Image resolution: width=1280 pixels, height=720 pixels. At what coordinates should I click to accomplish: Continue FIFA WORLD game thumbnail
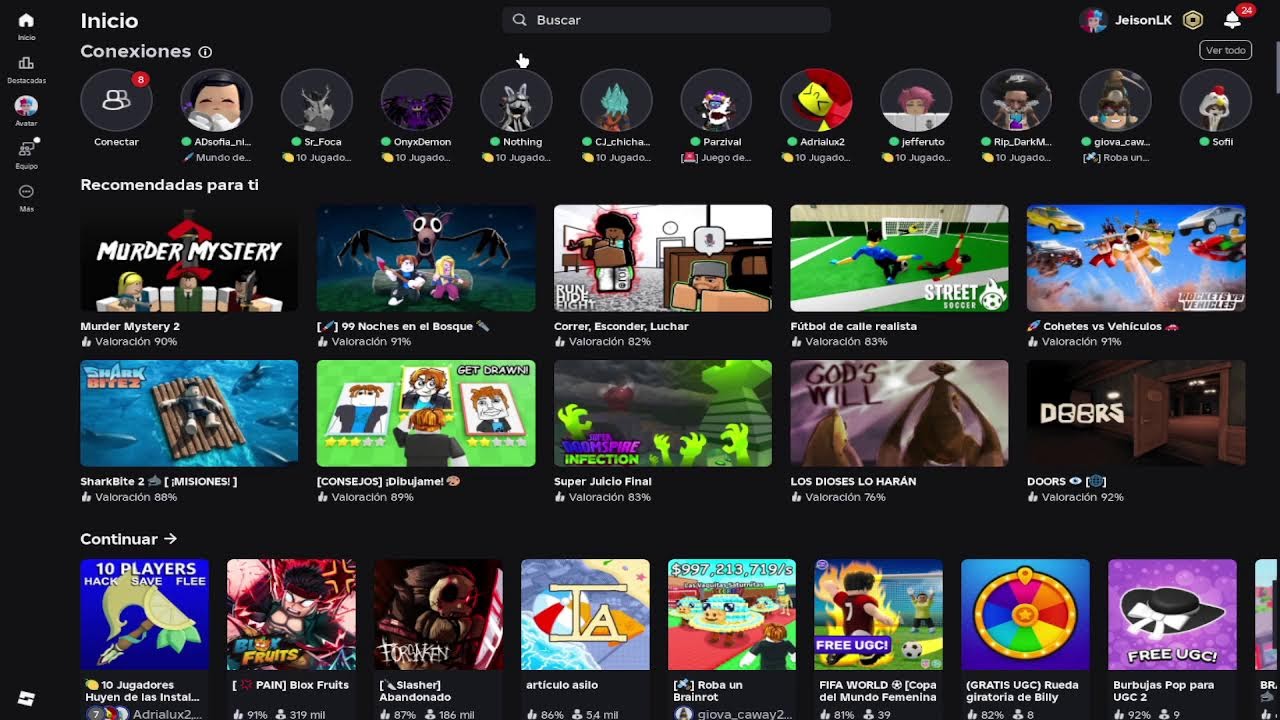(x=880, y=614)
